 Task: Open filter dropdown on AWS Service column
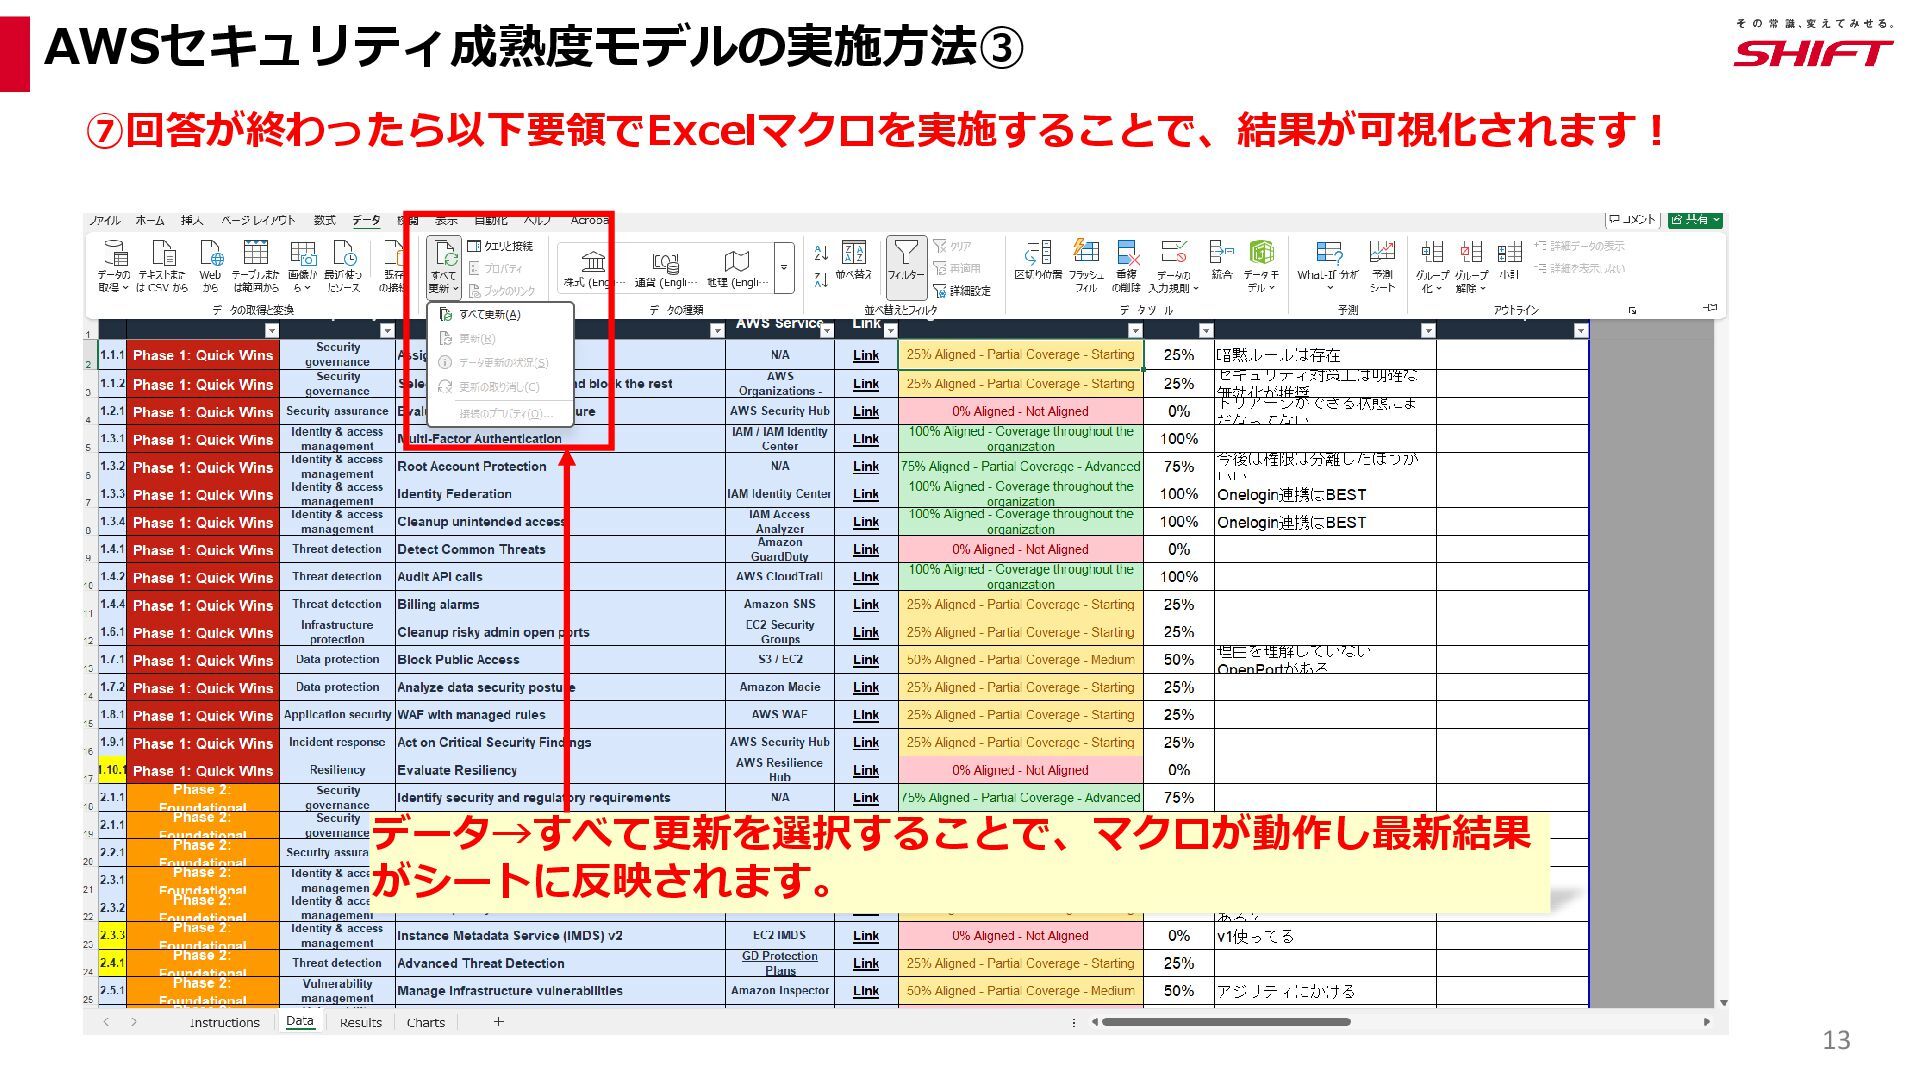pos(827,330)
